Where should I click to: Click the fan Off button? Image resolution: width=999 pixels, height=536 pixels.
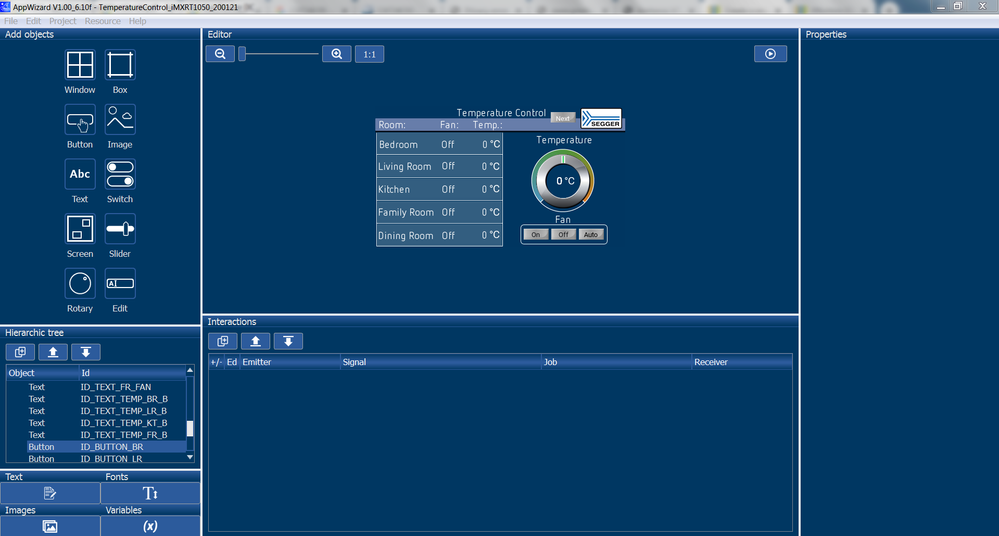click(563, 235)
